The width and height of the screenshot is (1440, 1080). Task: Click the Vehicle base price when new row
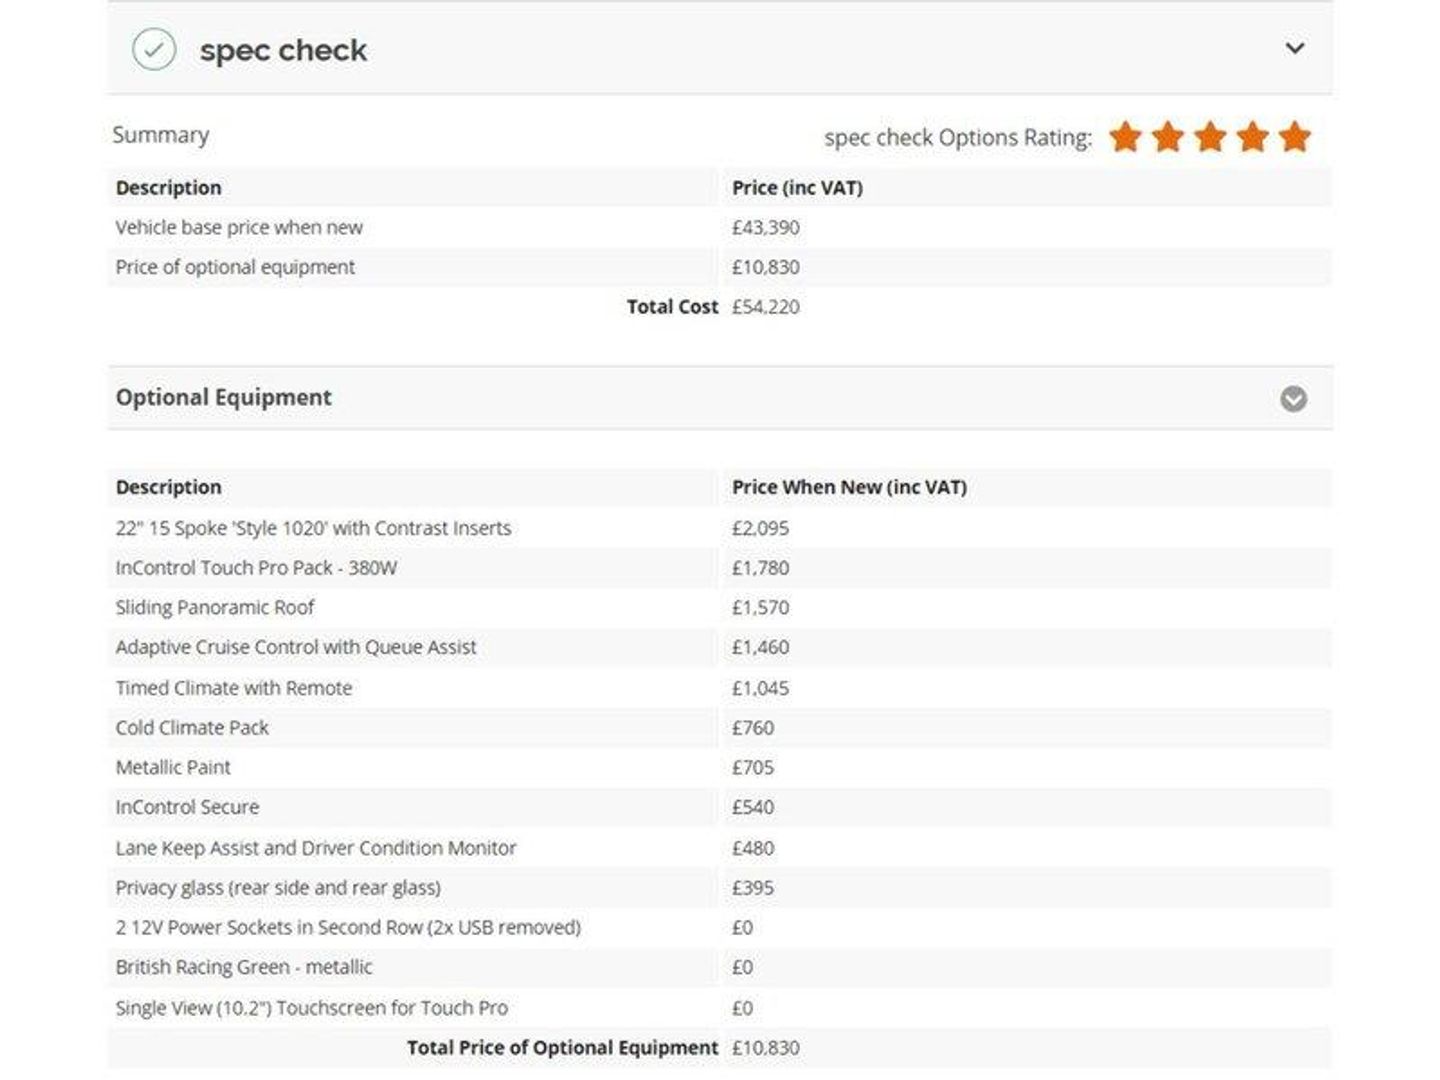(x=720, y=228)
